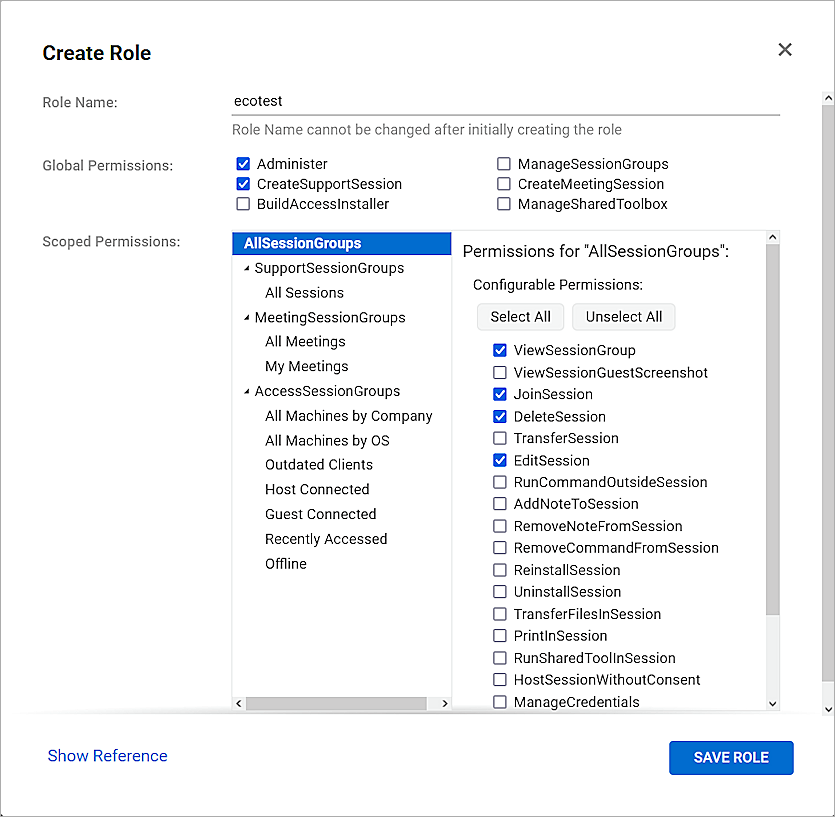Close the Create Role dialog
Screen dimensions: 835x817
tap(785, 49)
